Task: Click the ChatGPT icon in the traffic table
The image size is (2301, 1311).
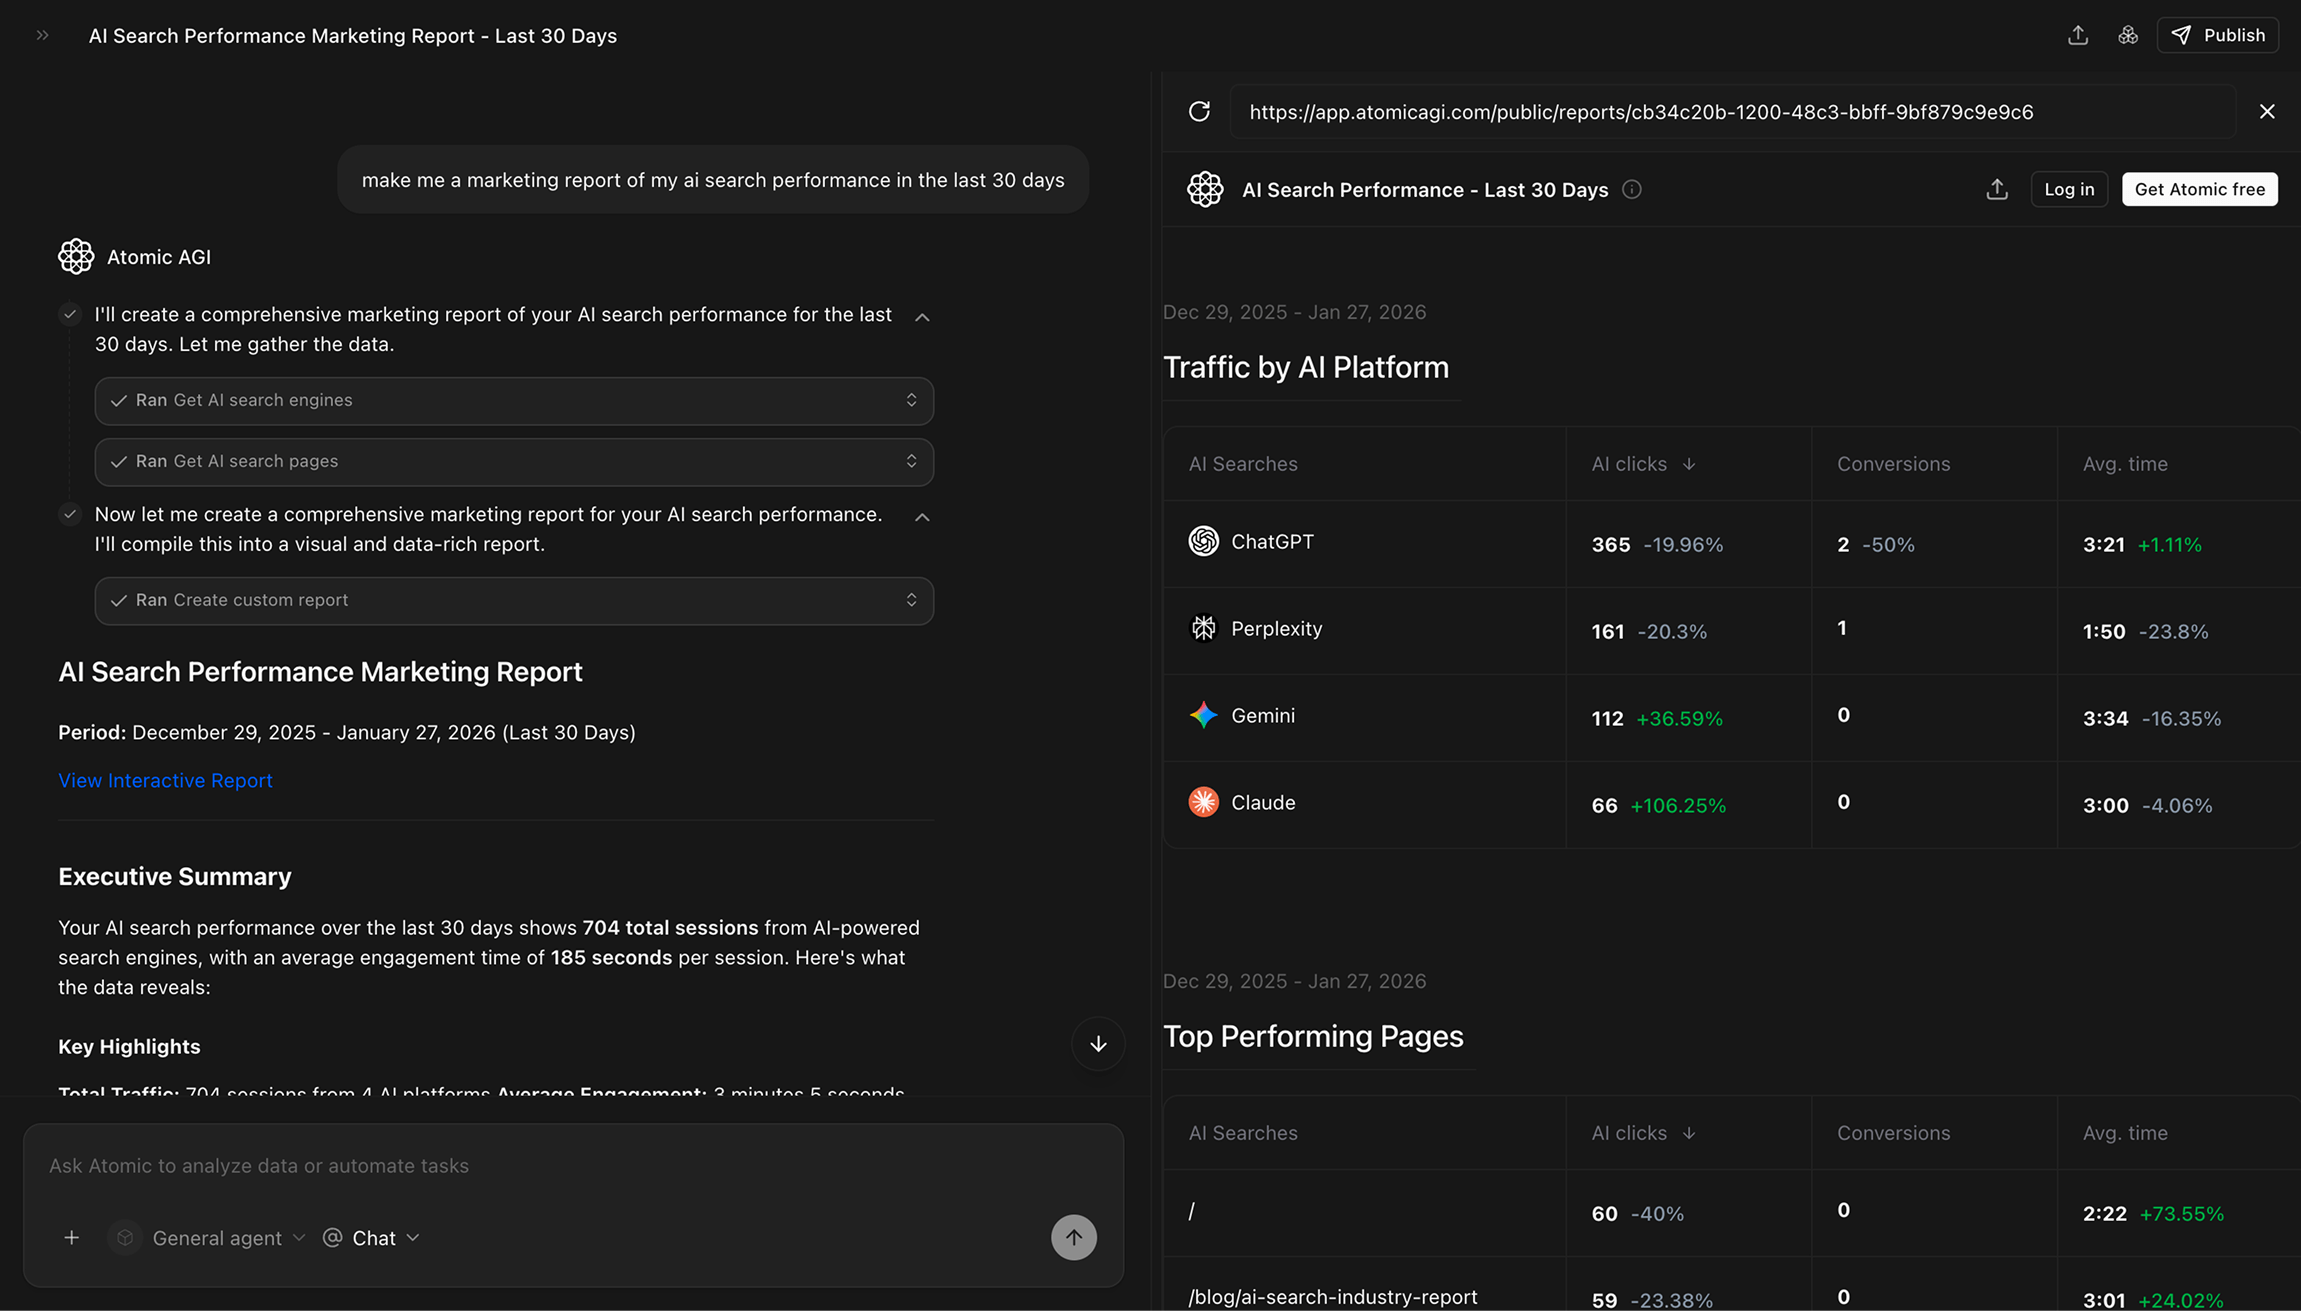Action: pos(1203,541)
